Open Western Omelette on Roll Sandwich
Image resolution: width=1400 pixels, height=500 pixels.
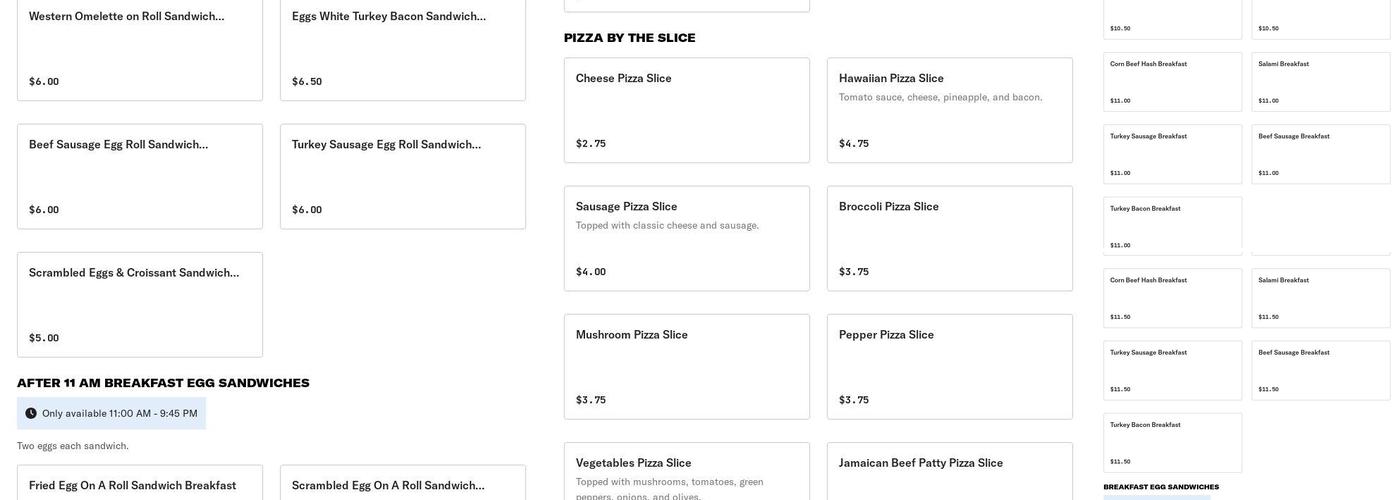coord(139,48)
